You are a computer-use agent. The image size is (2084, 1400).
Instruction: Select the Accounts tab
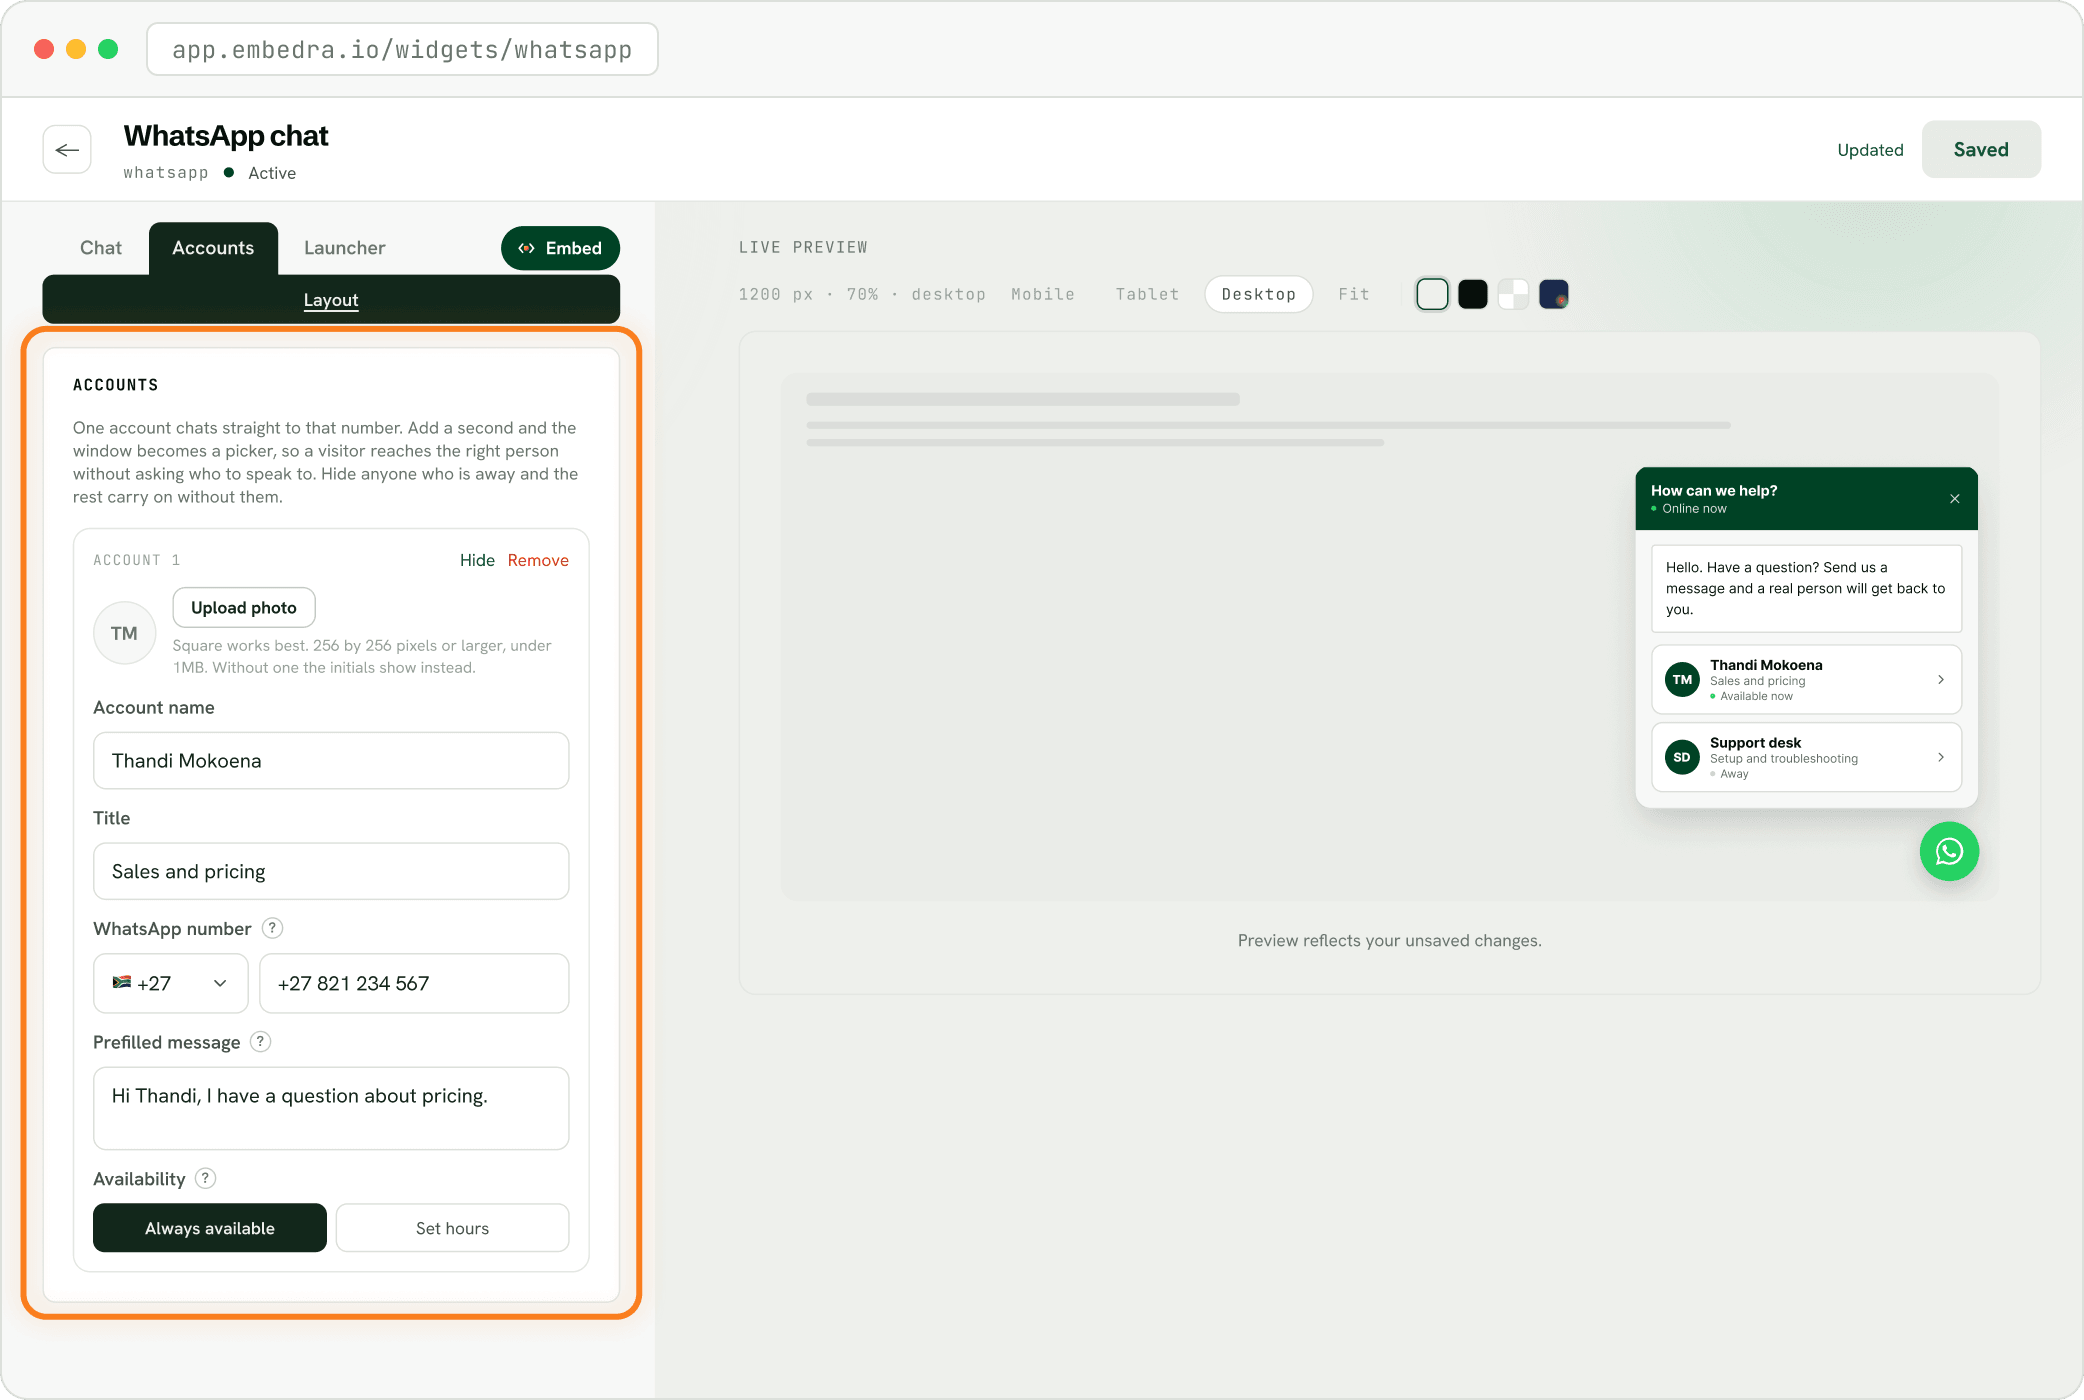pos(213,248)
